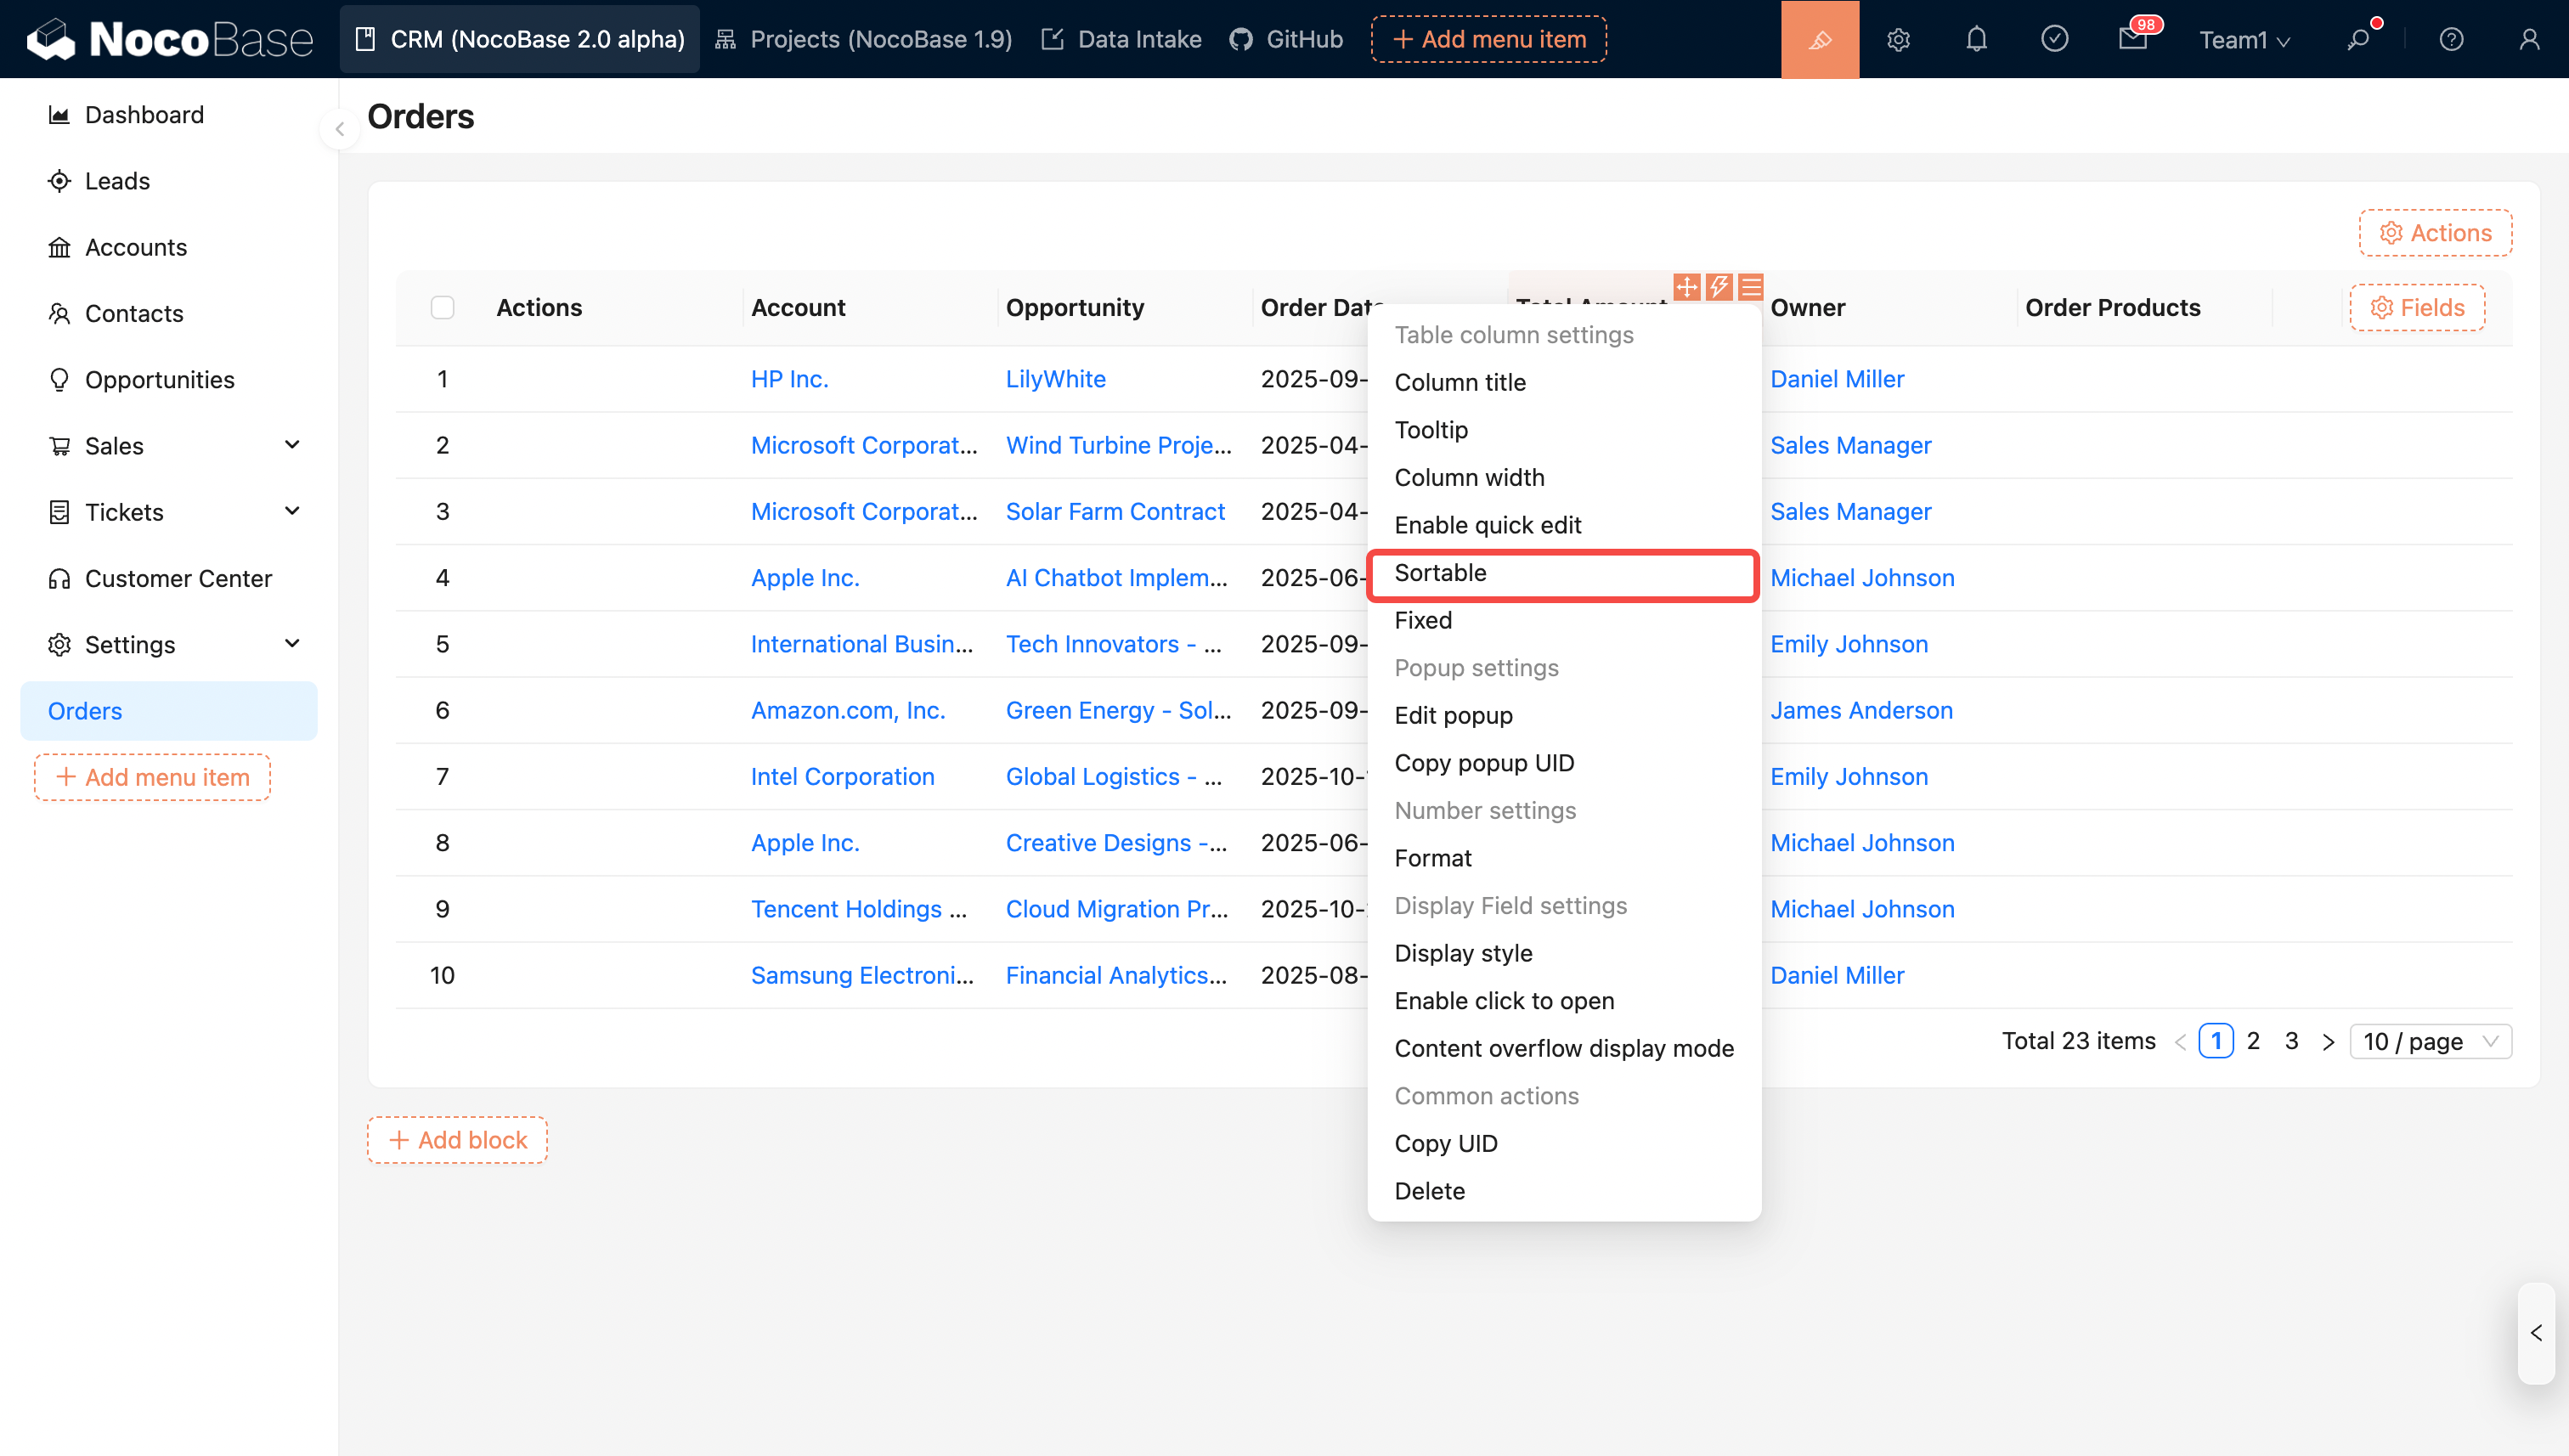The height and width of the screenshot is (1456, 2569).
Task: Expand the Tickets sidebar menu
Action: (x=292, y=512)
